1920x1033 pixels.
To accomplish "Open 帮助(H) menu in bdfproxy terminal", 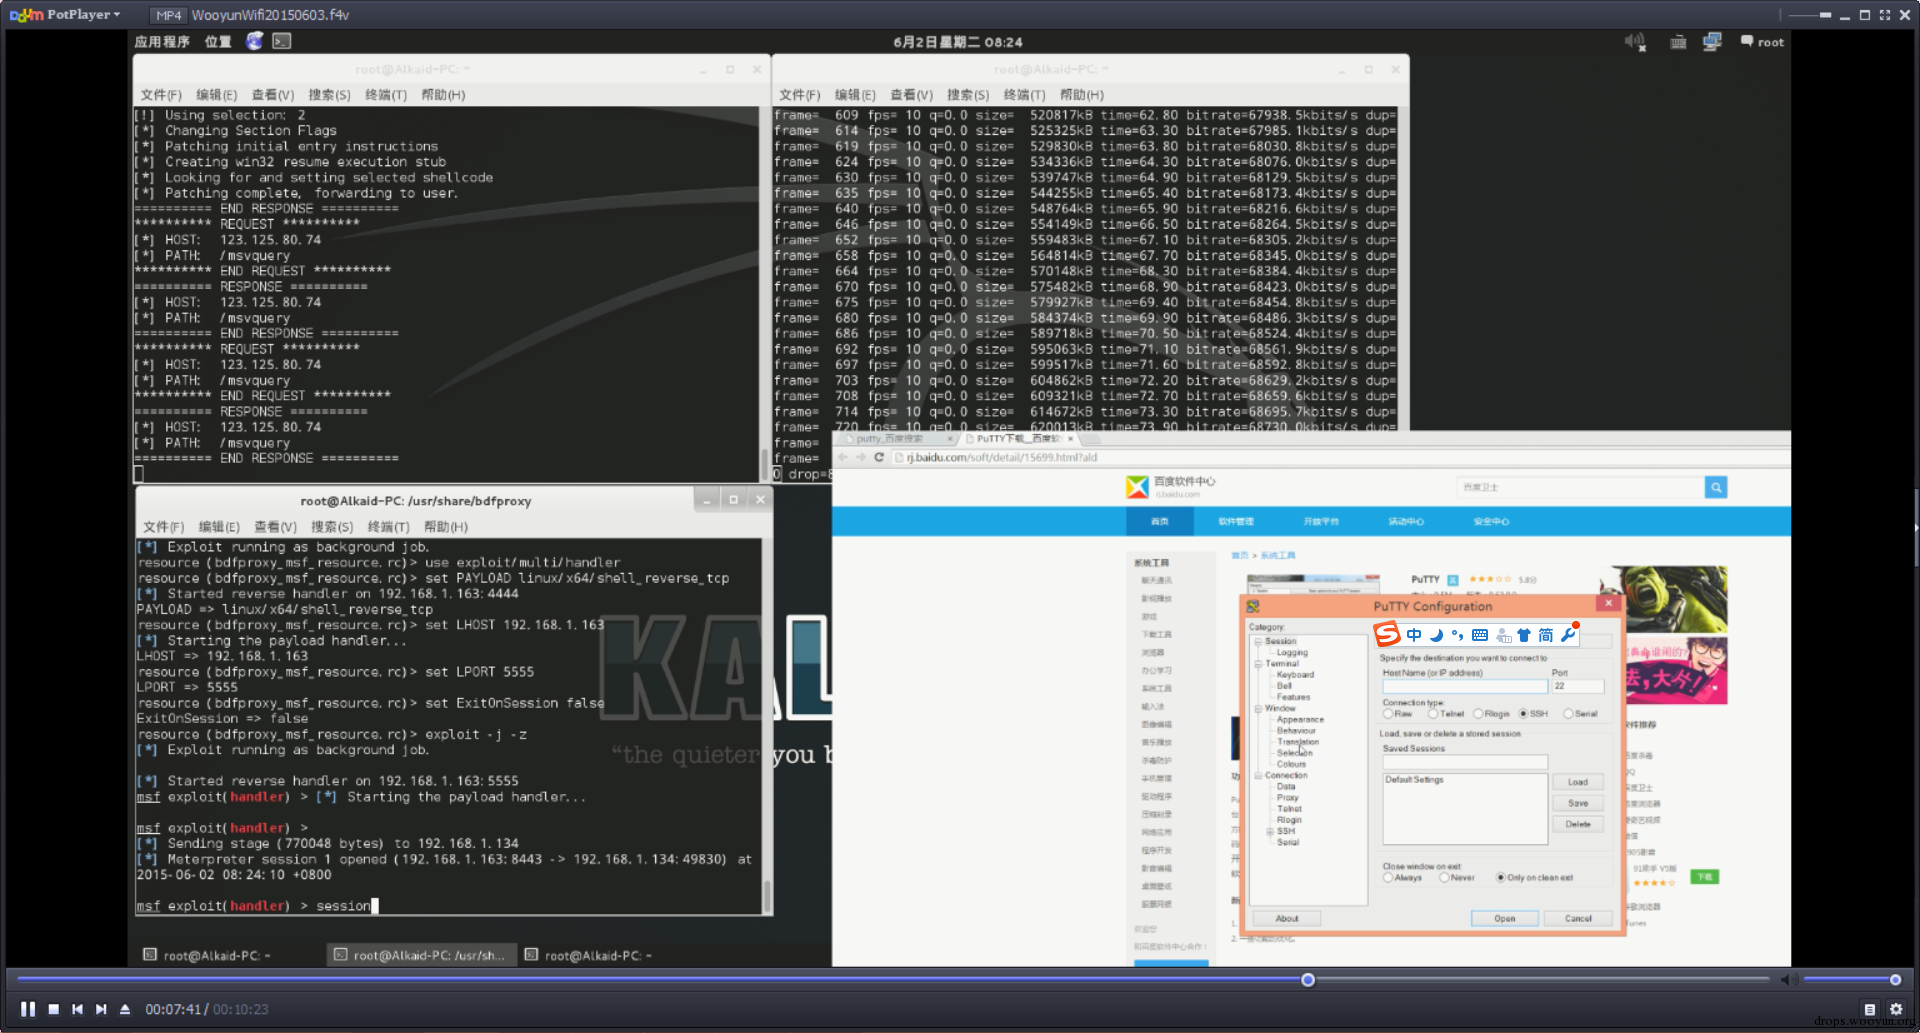I will (x=446, y=527).
